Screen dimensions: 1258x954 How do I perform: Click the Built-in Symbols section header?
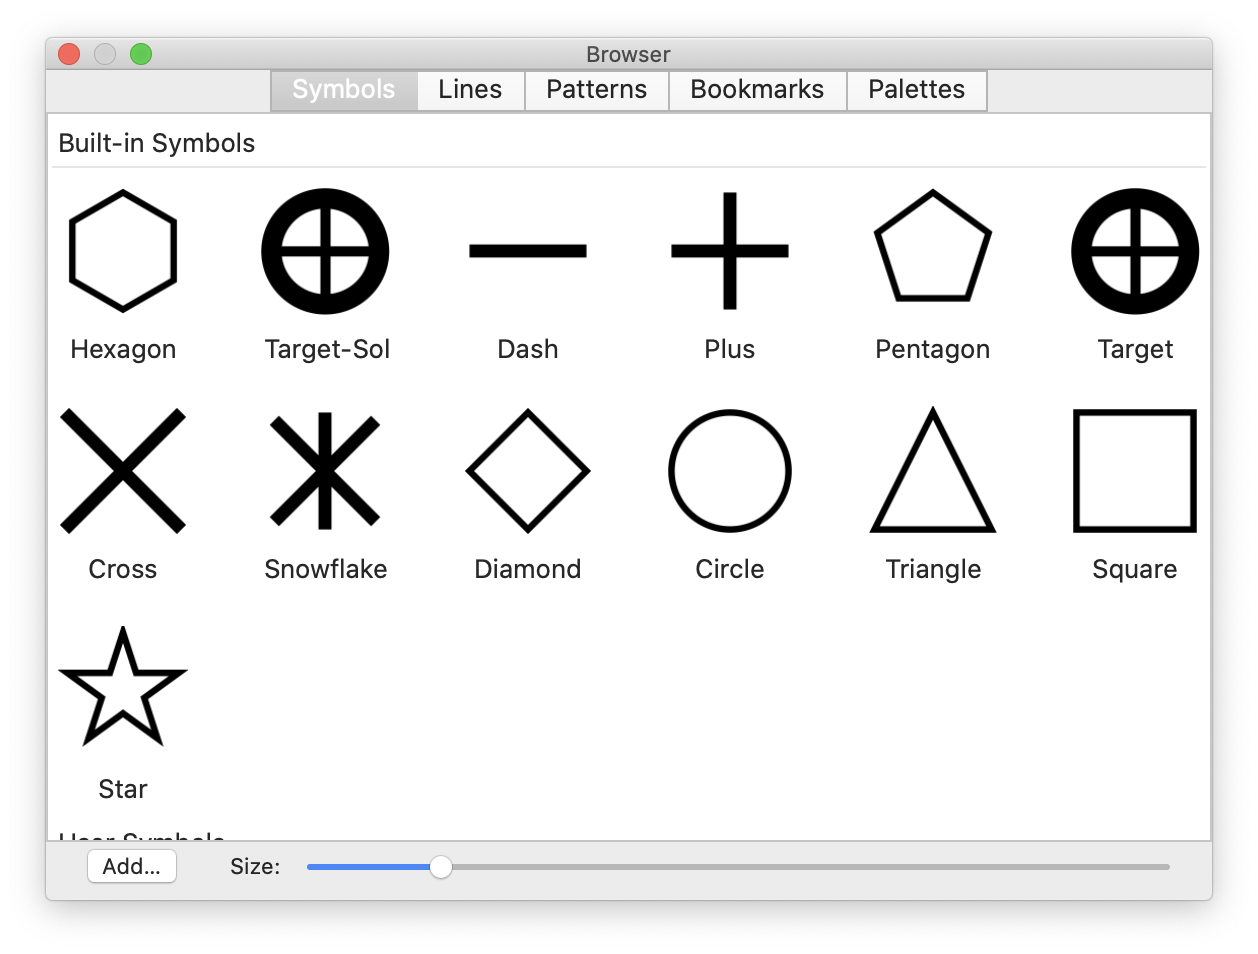click(156, 142)
